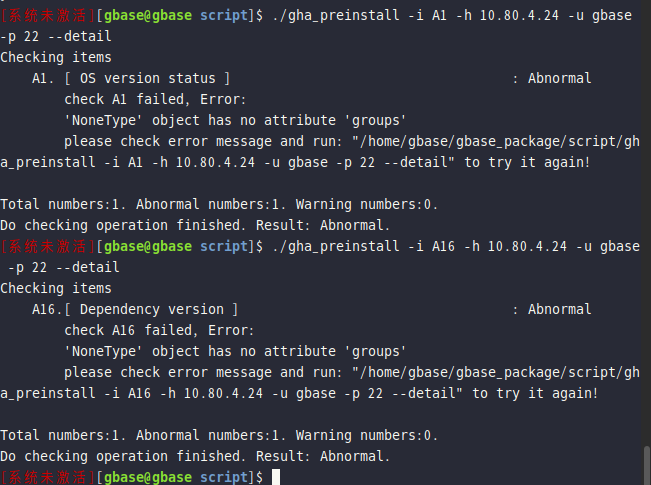Click the first 'Total numbers:1.' summary line
This screenshot has width=651, height=485.
click(x=219, y=204)
